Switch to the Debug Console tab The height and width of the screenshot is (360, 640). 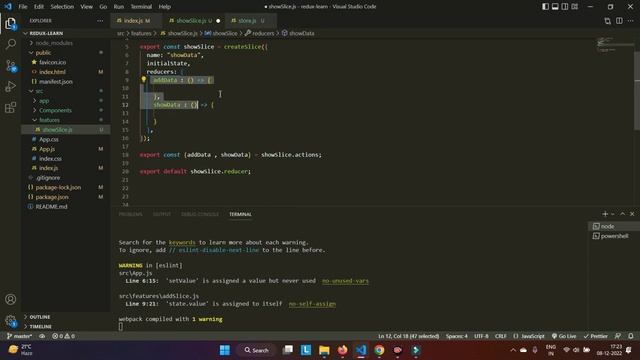[200, 214]
